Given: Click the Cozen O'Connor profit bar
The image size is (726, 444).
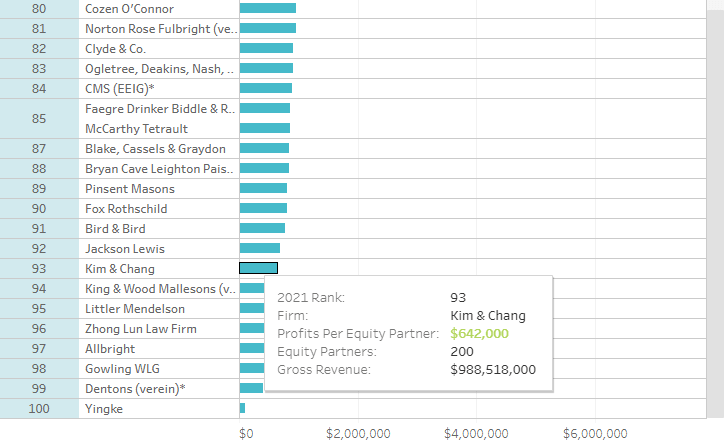Looking at the screenshot, I should pos(268,8).
